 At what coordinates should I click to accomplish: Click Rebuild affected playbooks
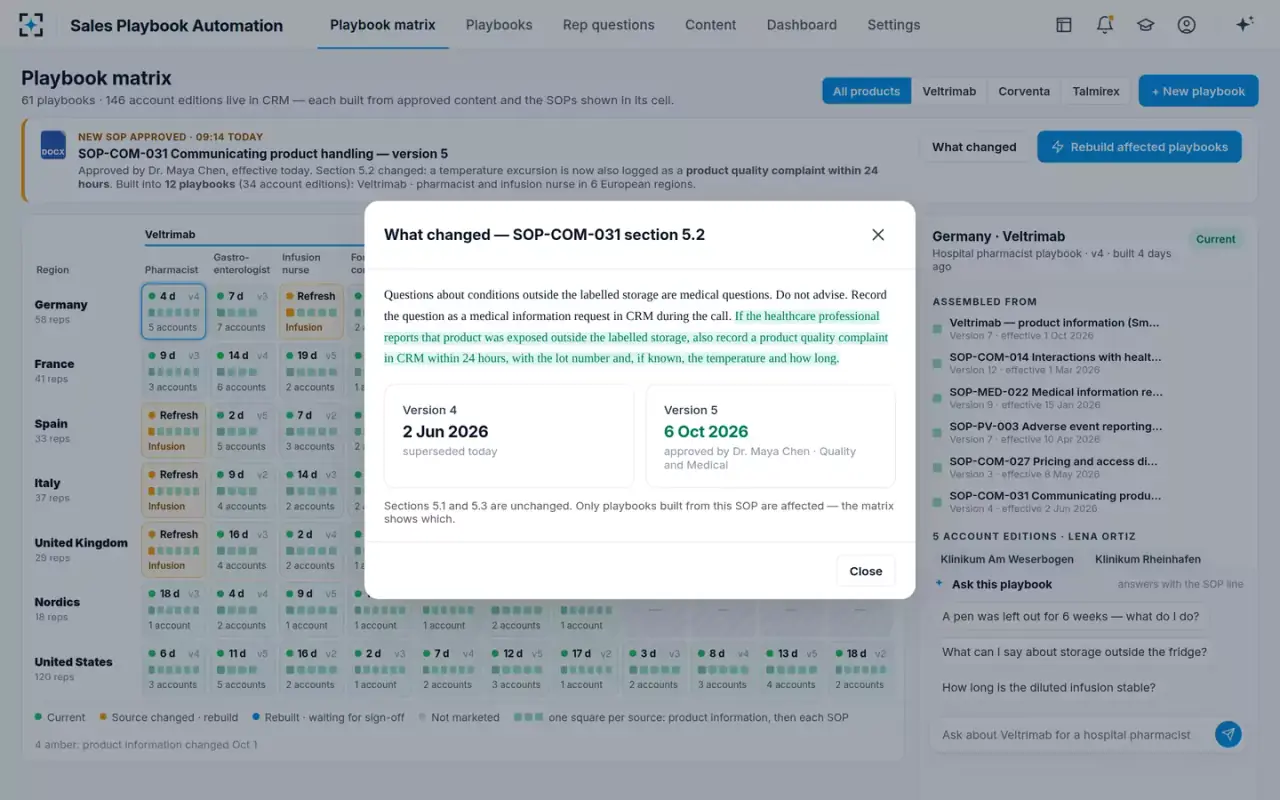[x=1139, y=147]
